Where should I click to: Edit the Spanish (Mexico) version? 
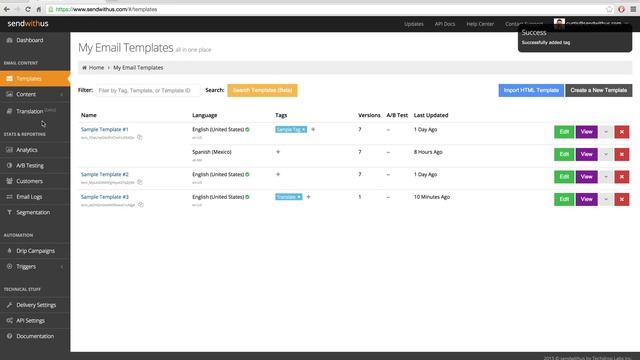(x=564, y=154)
